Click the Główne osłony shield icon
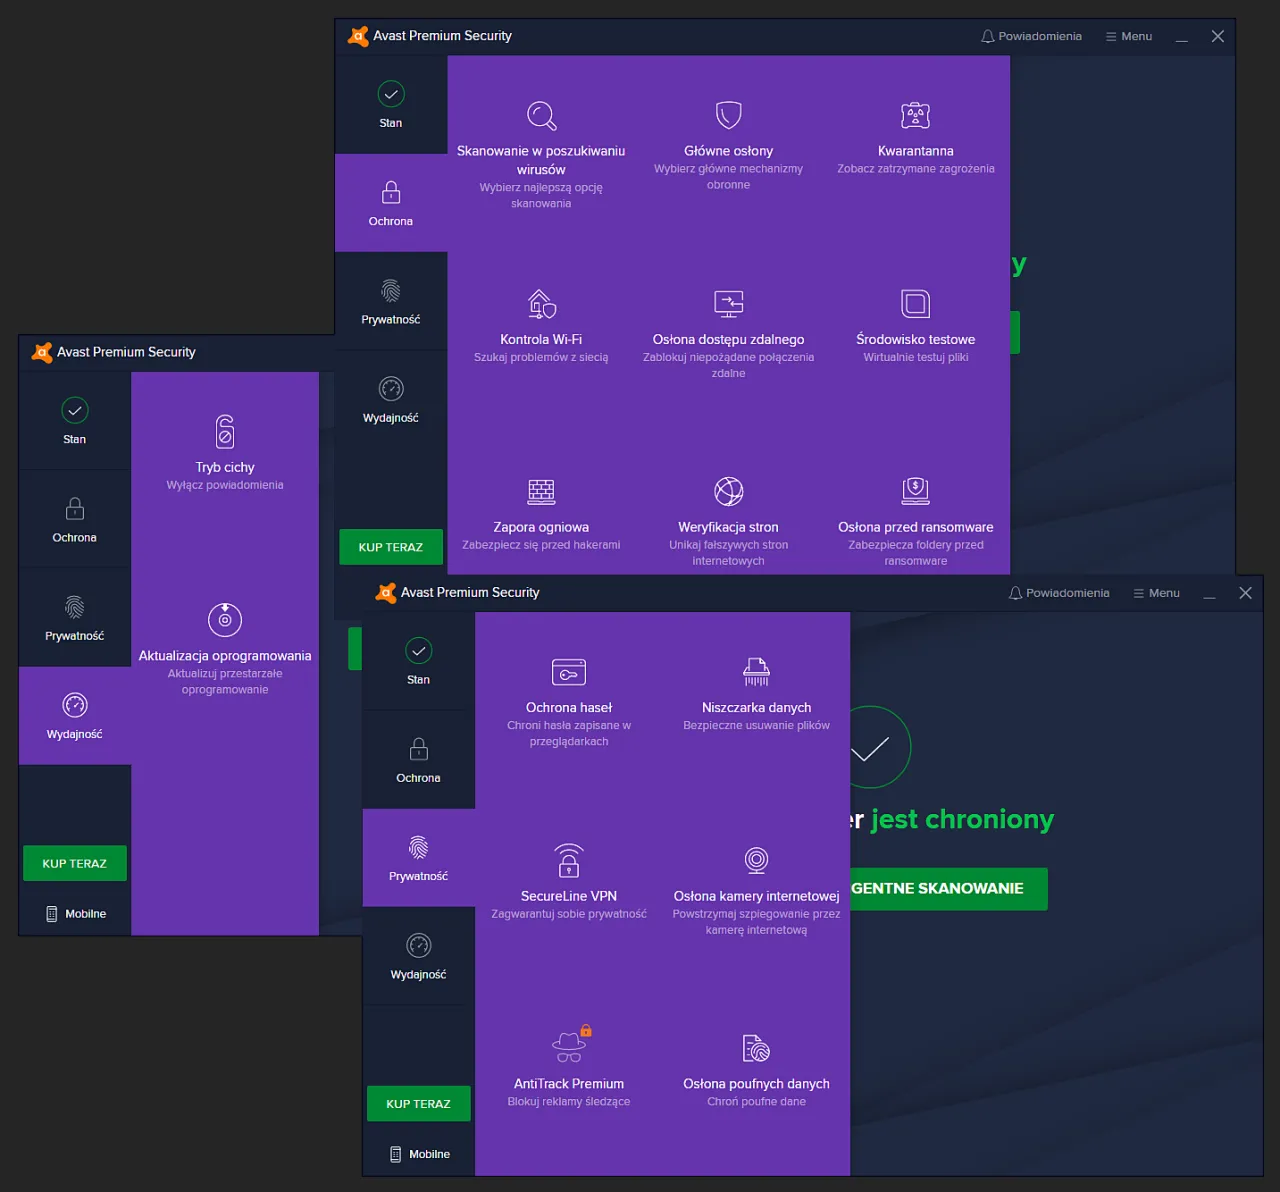This screenshot has width=1280, height=1192. [x=728, y=115]
